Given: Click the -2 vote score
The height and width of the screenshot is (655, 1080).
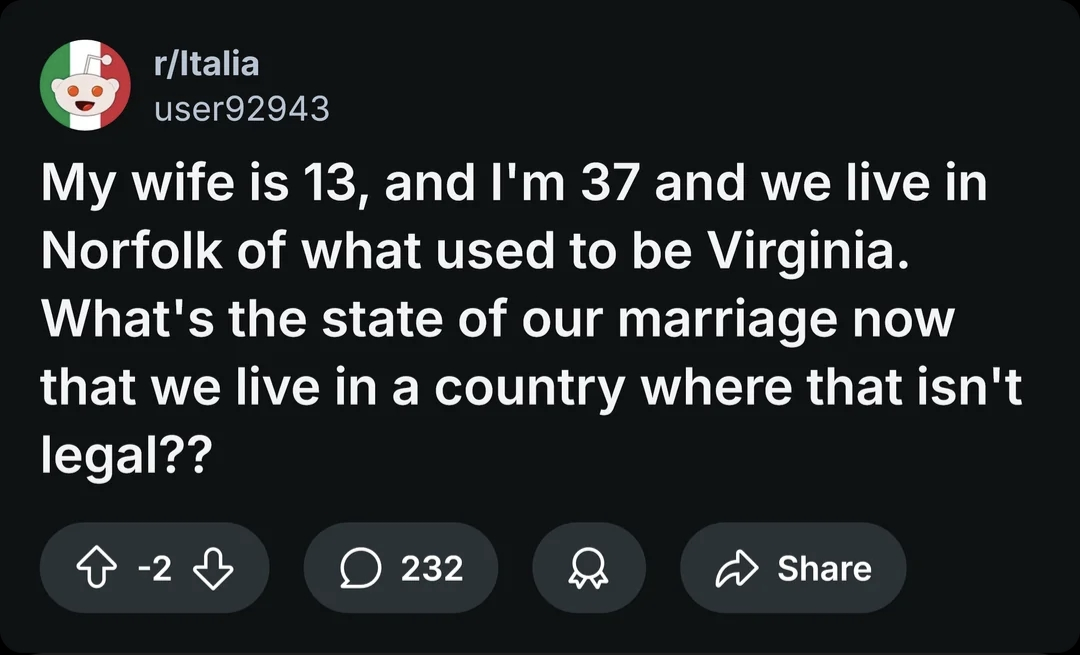Looking at the screenshot, I should coord(153,568).
